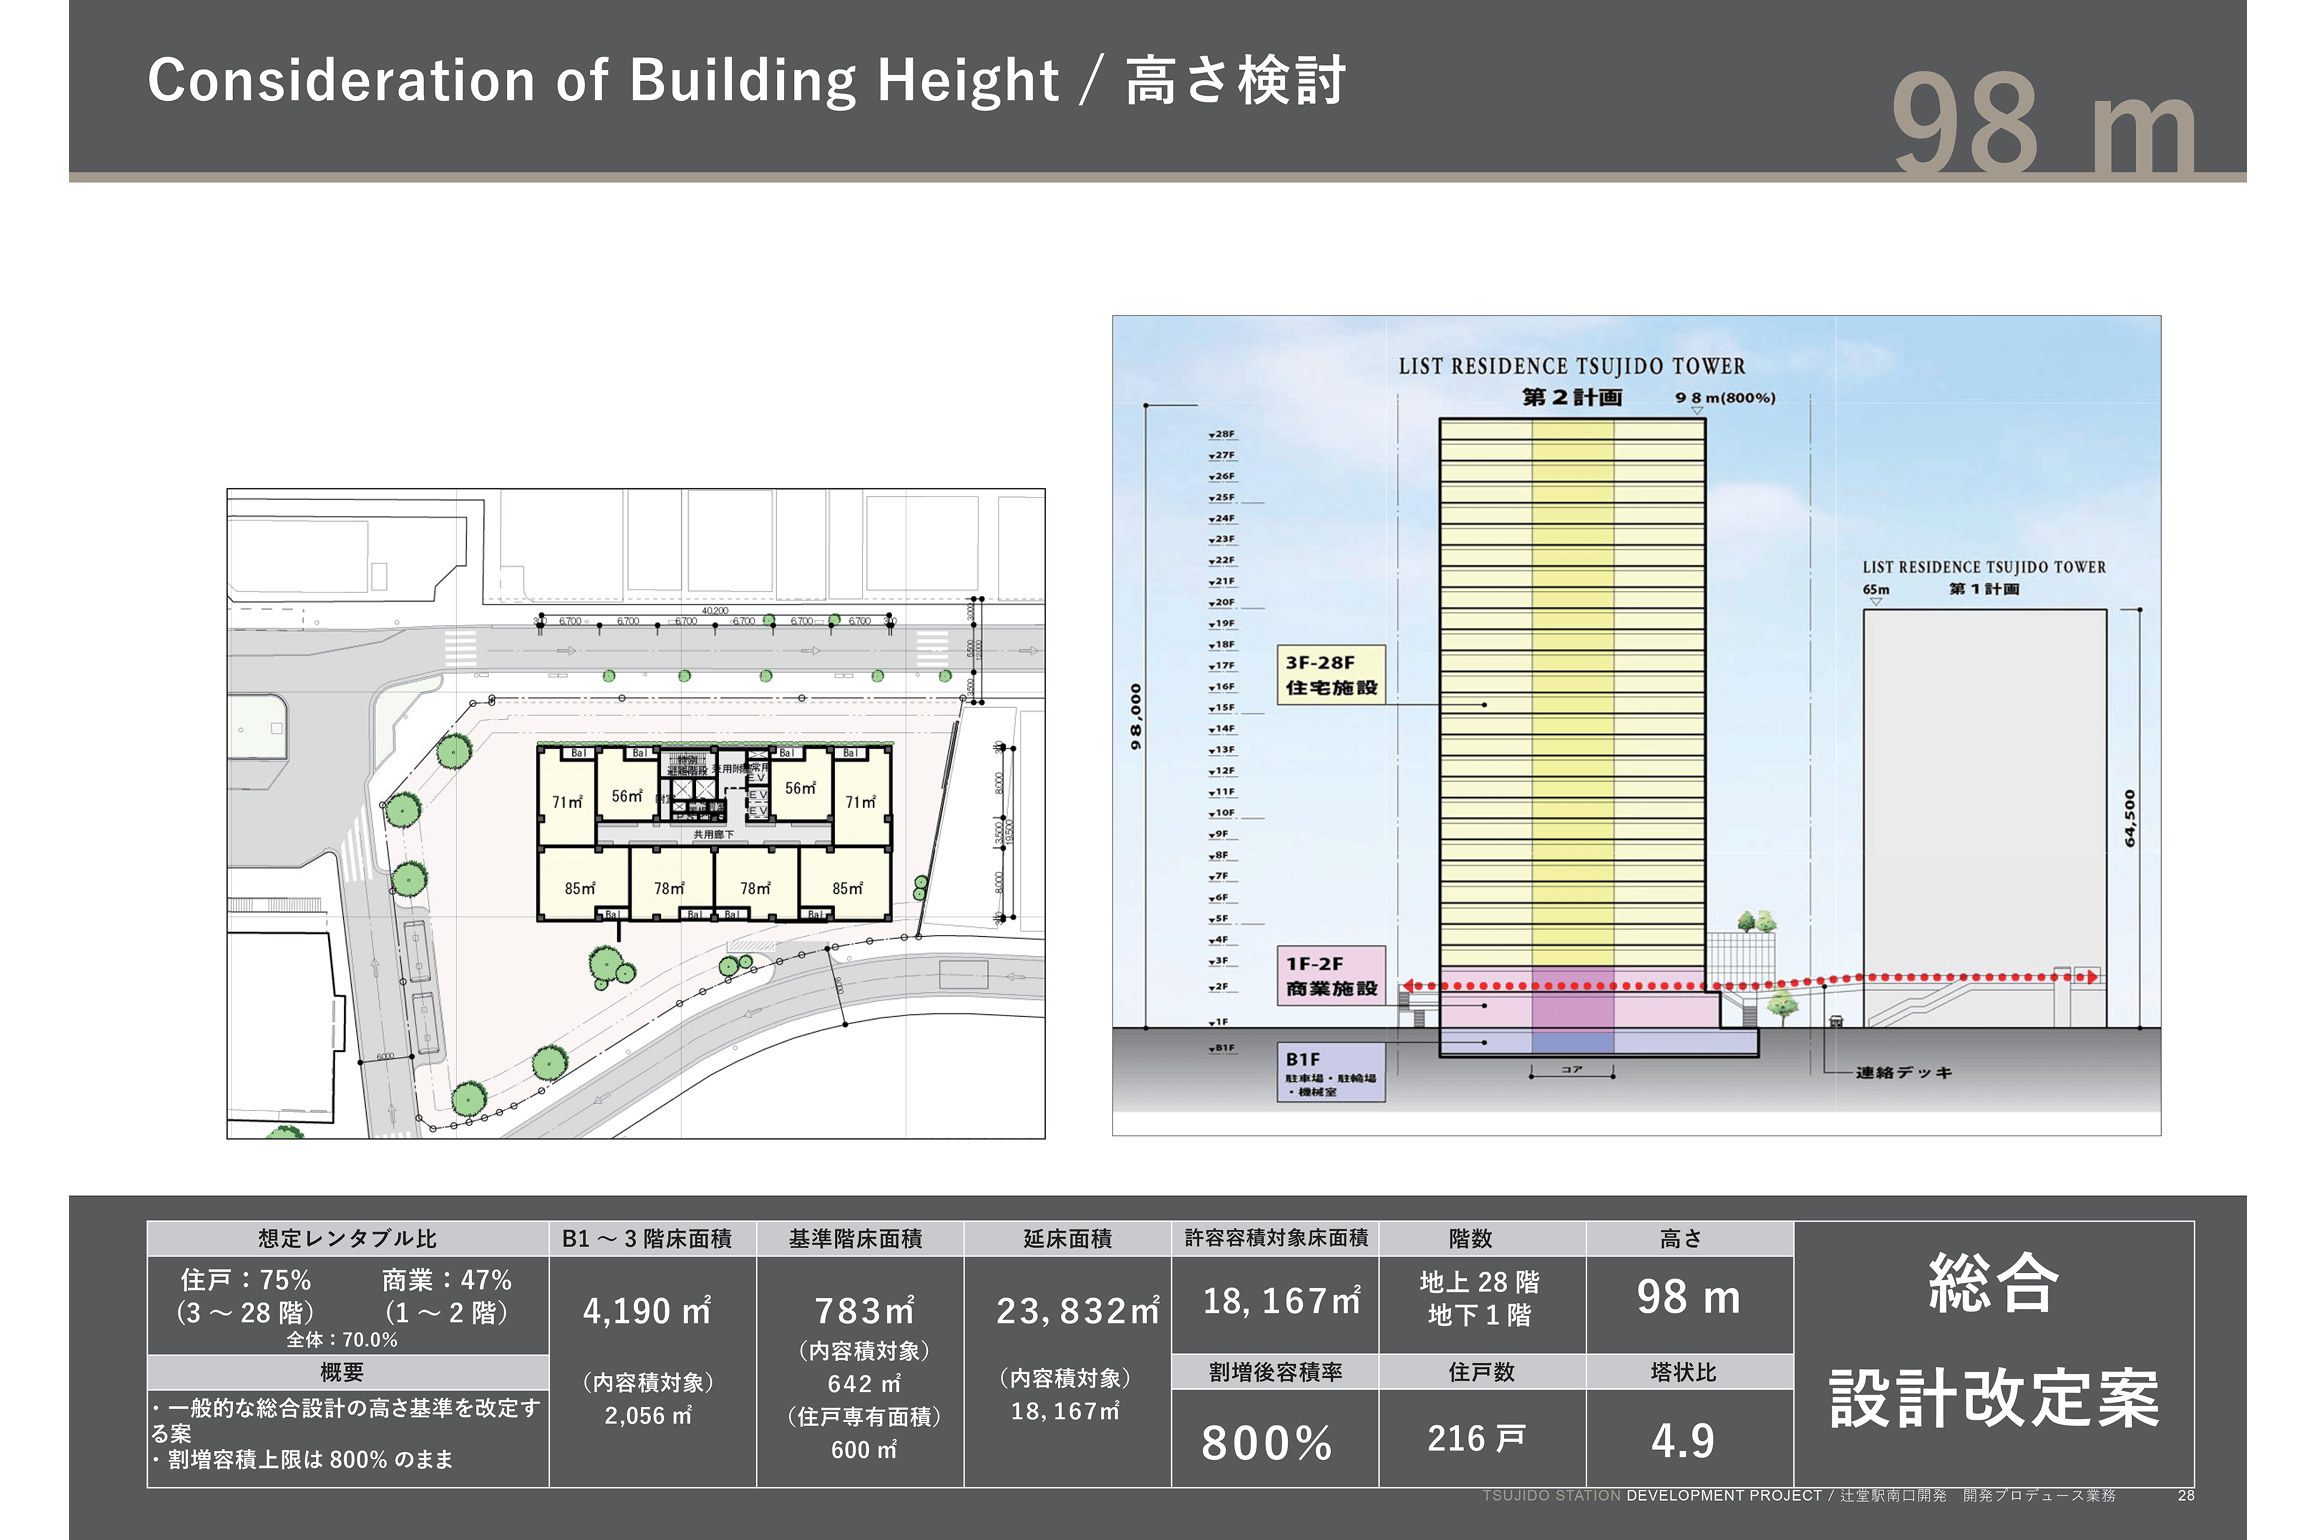Click the B1F parking label box
Image resolution: width=2316 pixels, height=1540 pixels.
tap(1331, 1073)
